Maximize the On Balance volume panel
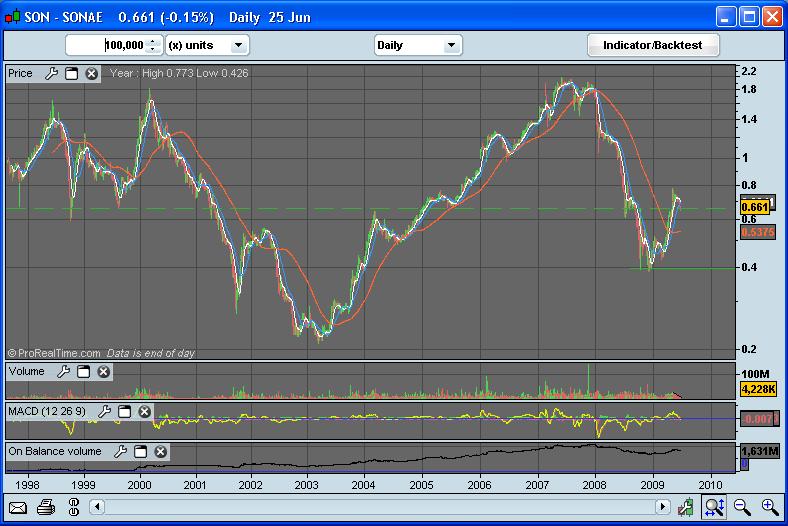Viewport: 788px width, 526px height. point(141,452)
